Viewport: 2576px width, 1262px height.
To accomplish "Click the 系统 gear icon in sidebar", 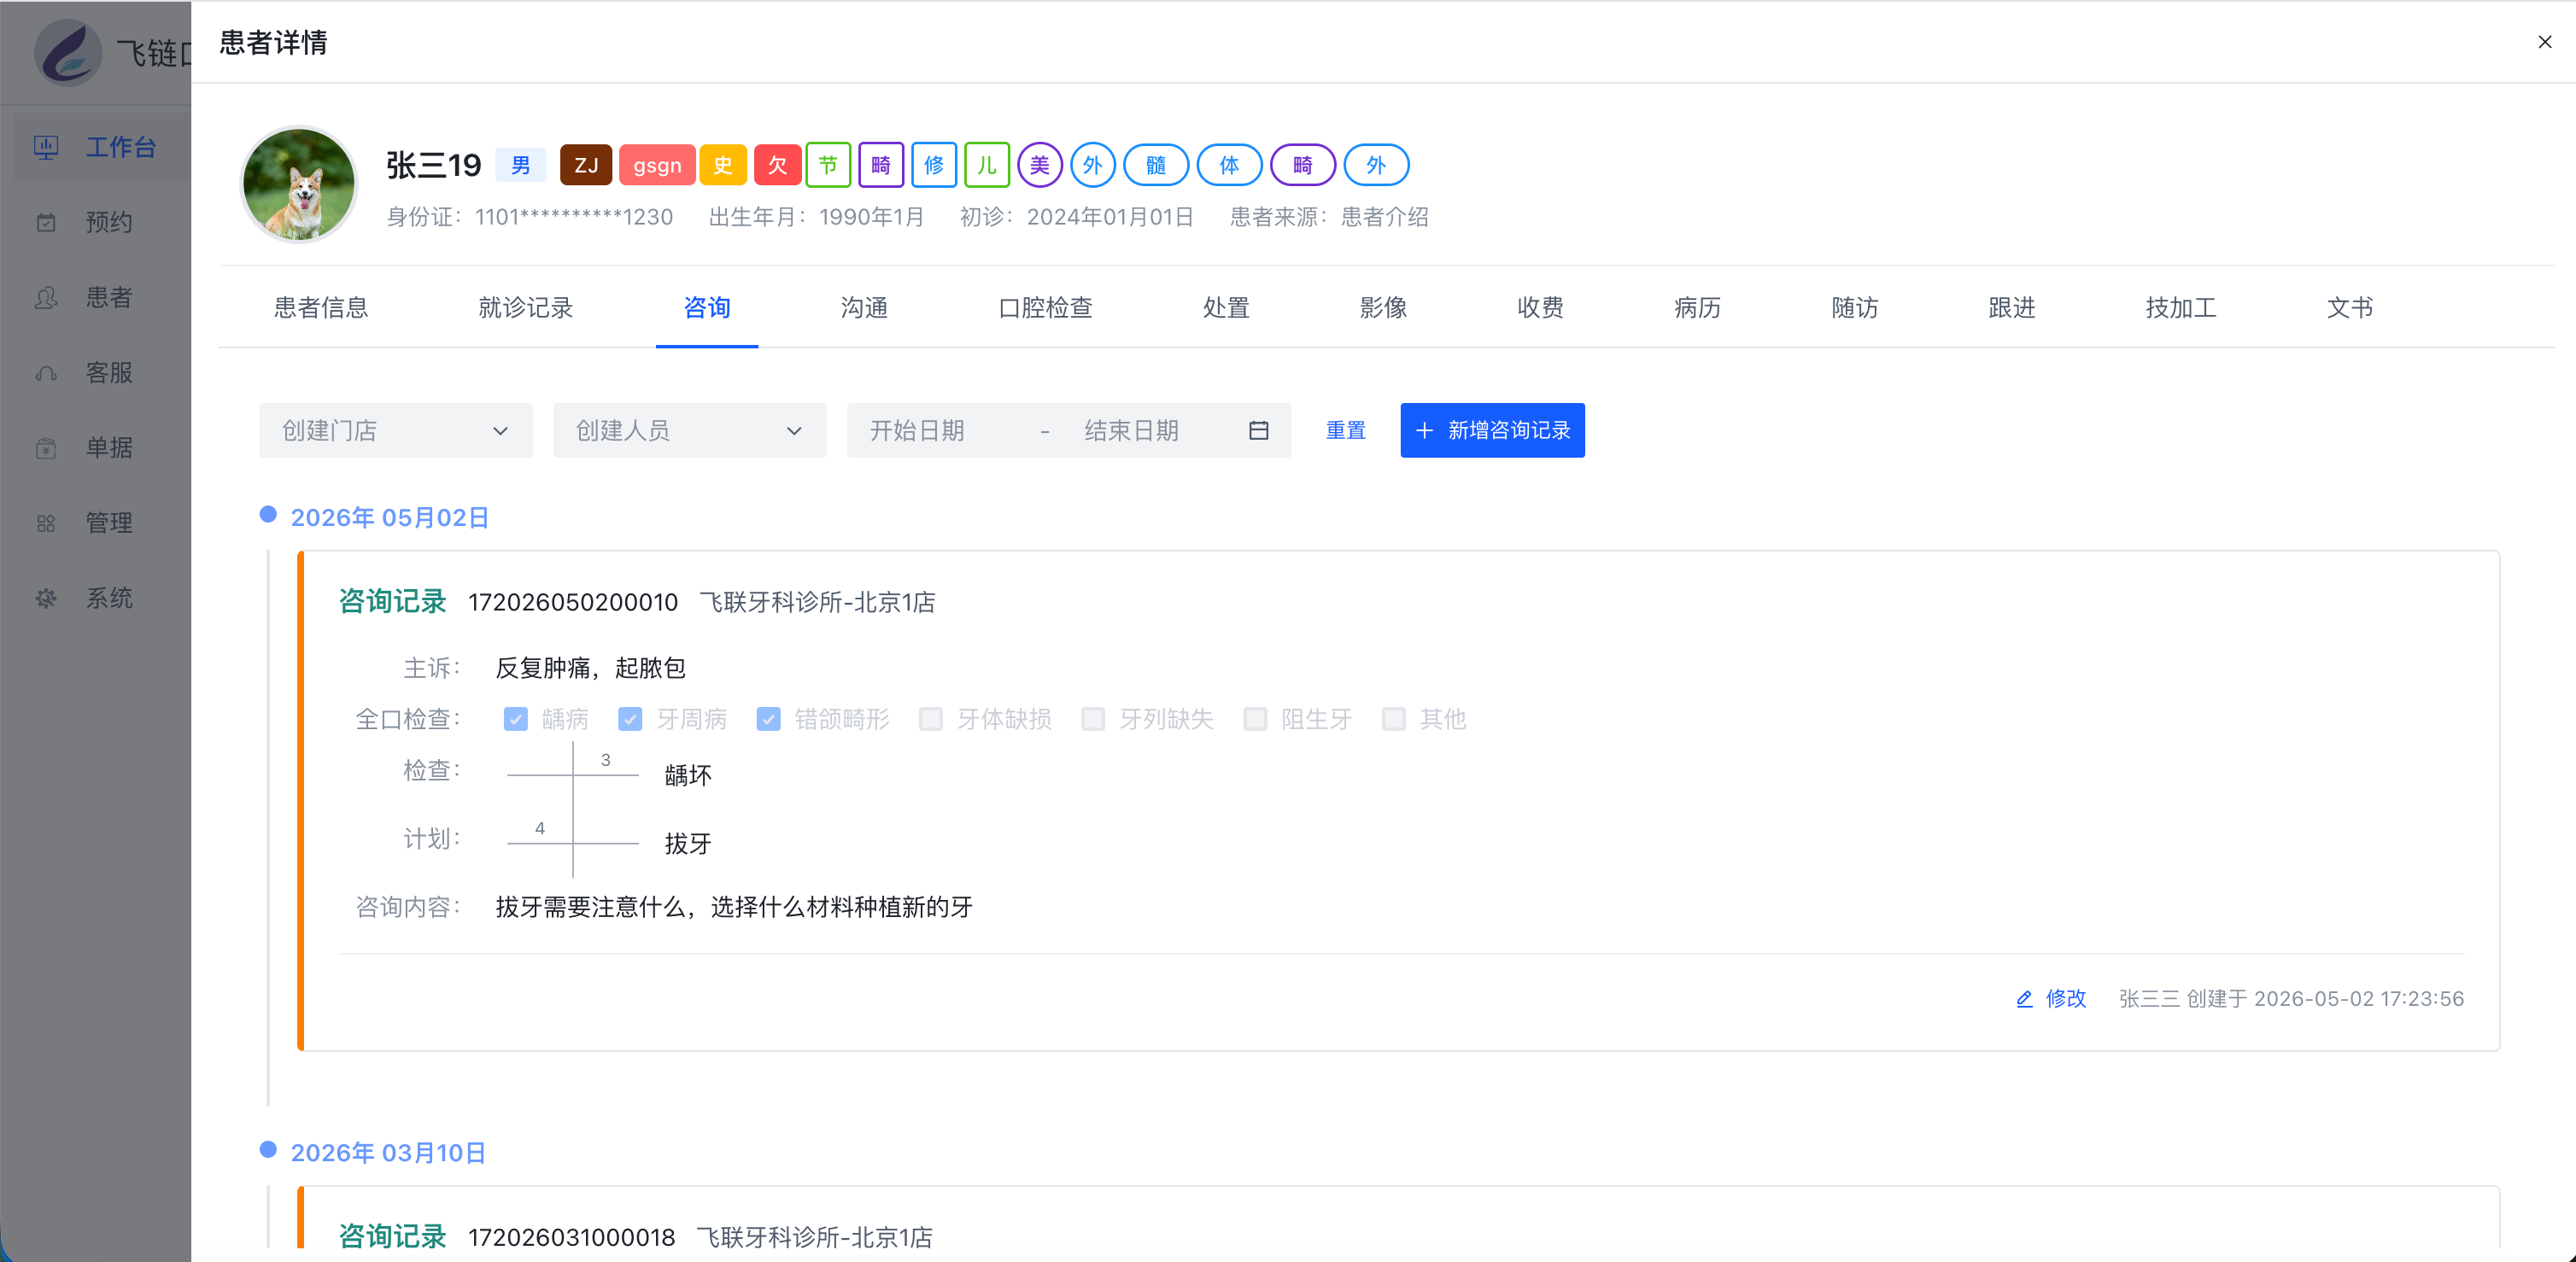I will click(x=46, y=598).
